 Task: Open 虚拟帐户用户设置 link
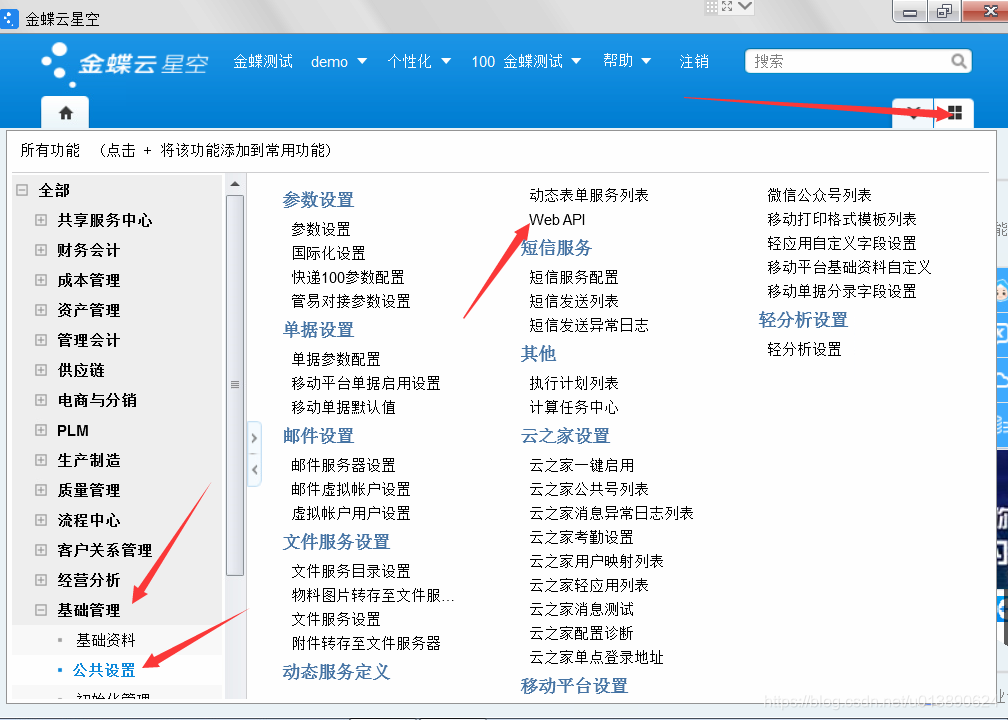351,514
